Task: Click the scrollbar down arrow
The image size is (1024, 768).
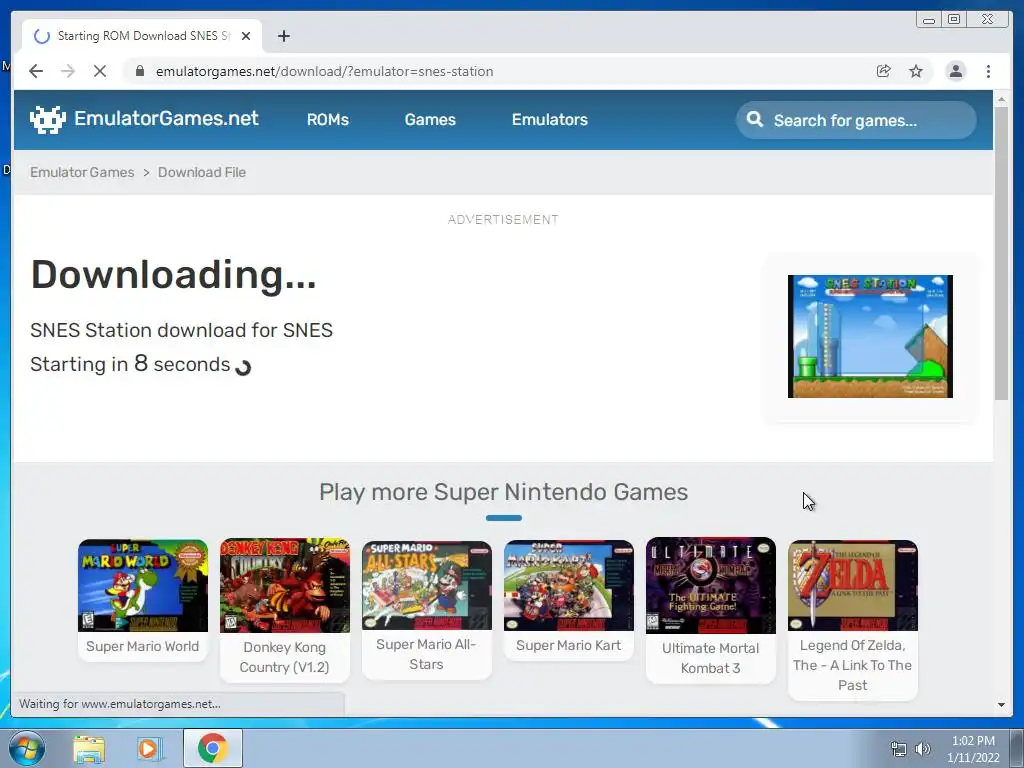Action: [1001, 705]
